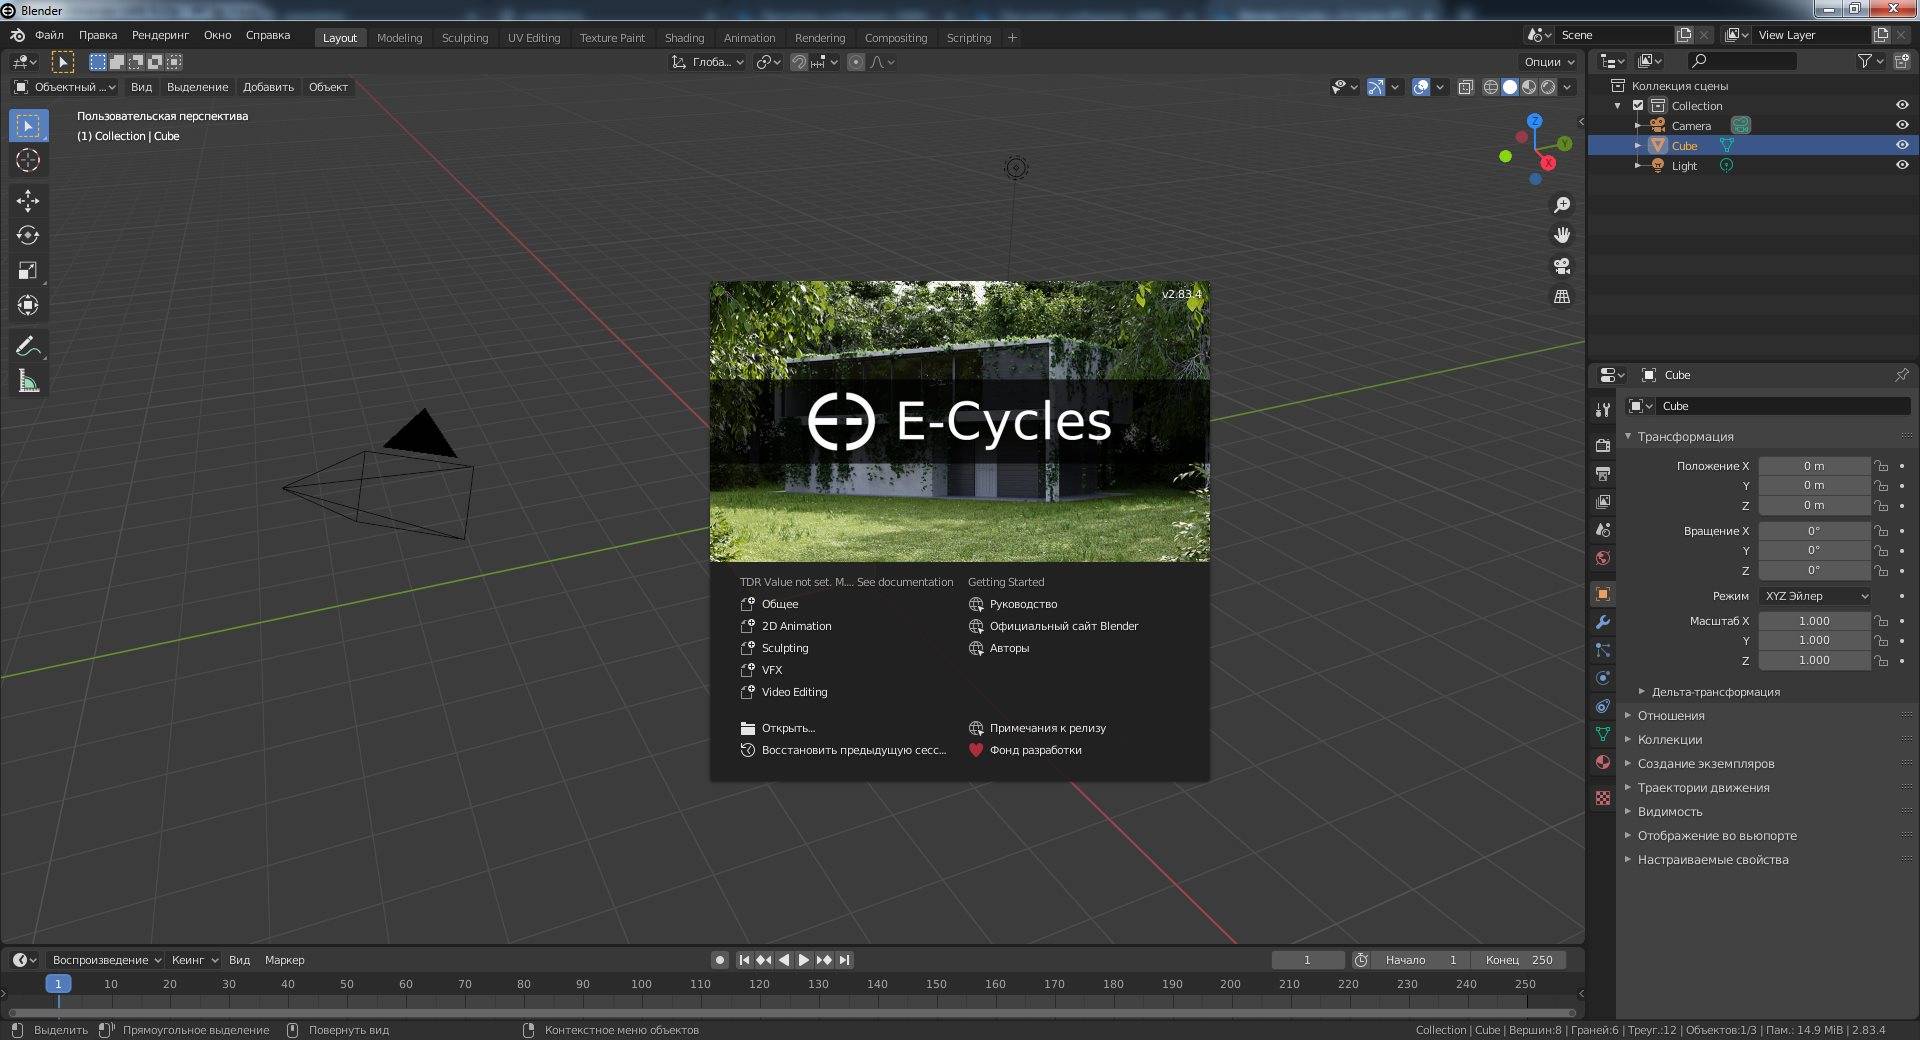This screenshot has height=1040, width=1920.
Task: Open the Physics properties tab
Action: pos(1603,678)
